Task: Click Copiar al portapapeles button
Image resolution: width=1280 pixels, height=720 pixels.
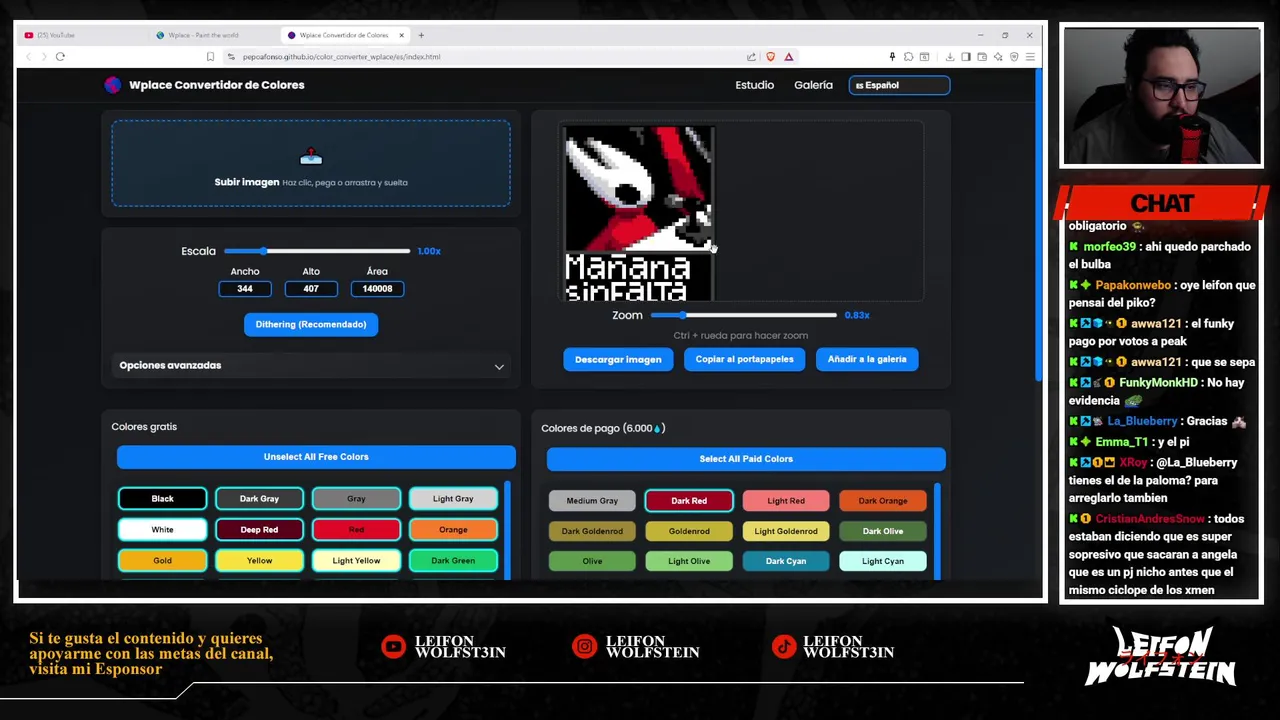Action: point(745,359)
